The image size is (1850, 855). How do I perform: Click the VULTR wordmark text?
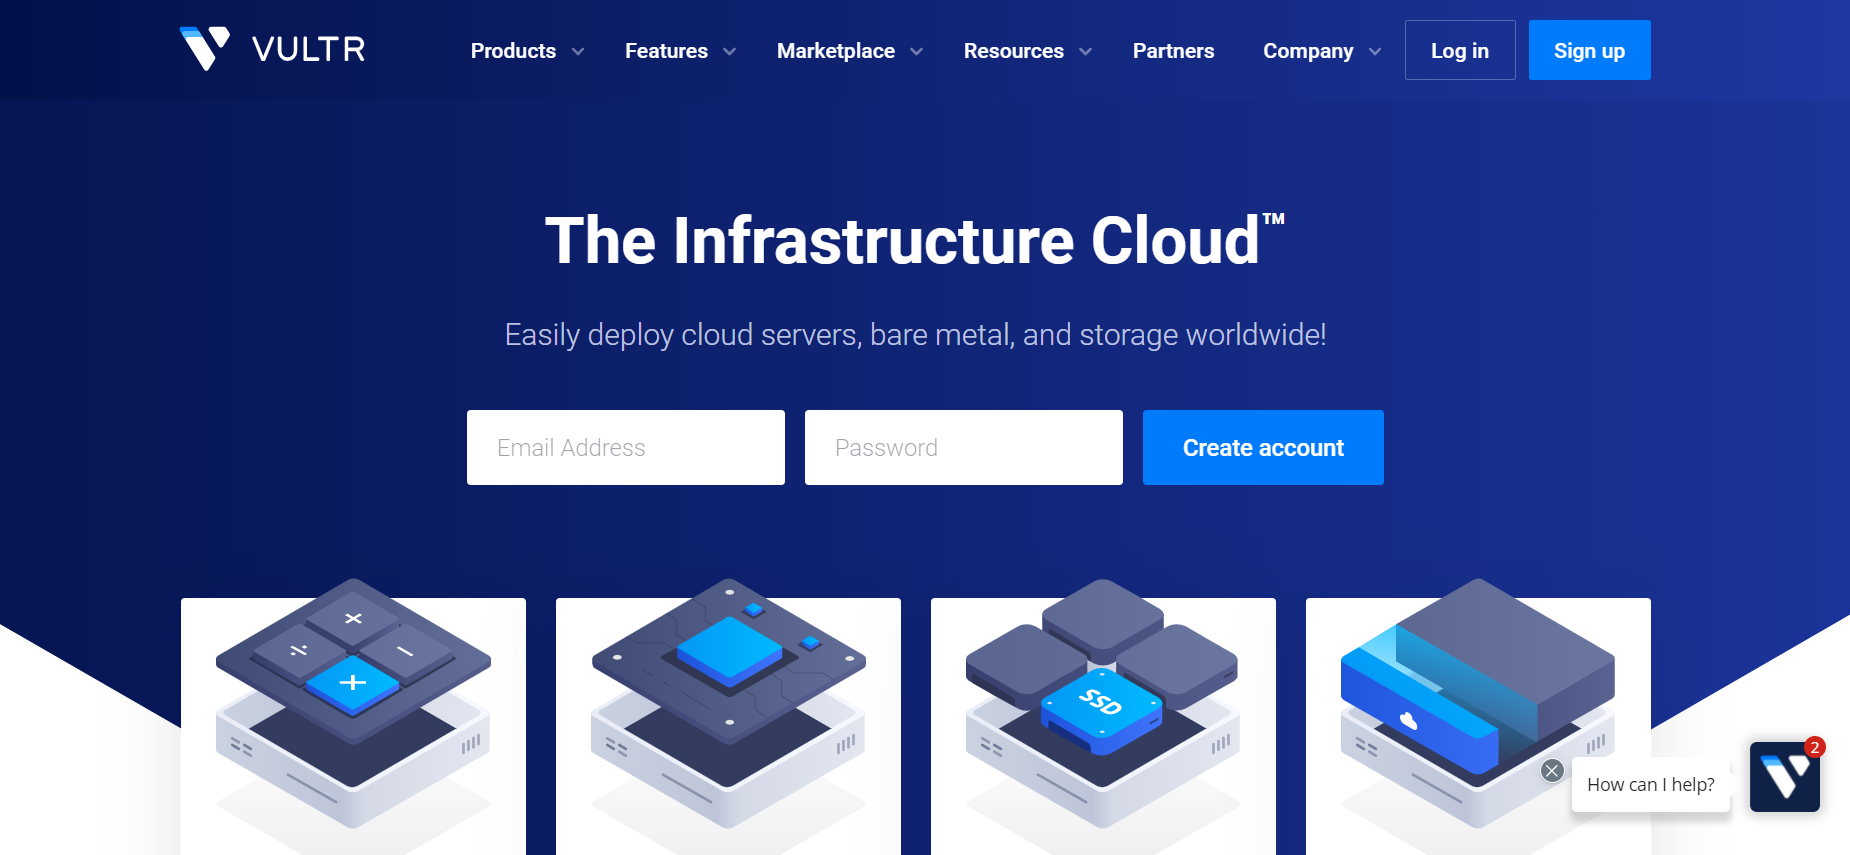pos(309,49)
